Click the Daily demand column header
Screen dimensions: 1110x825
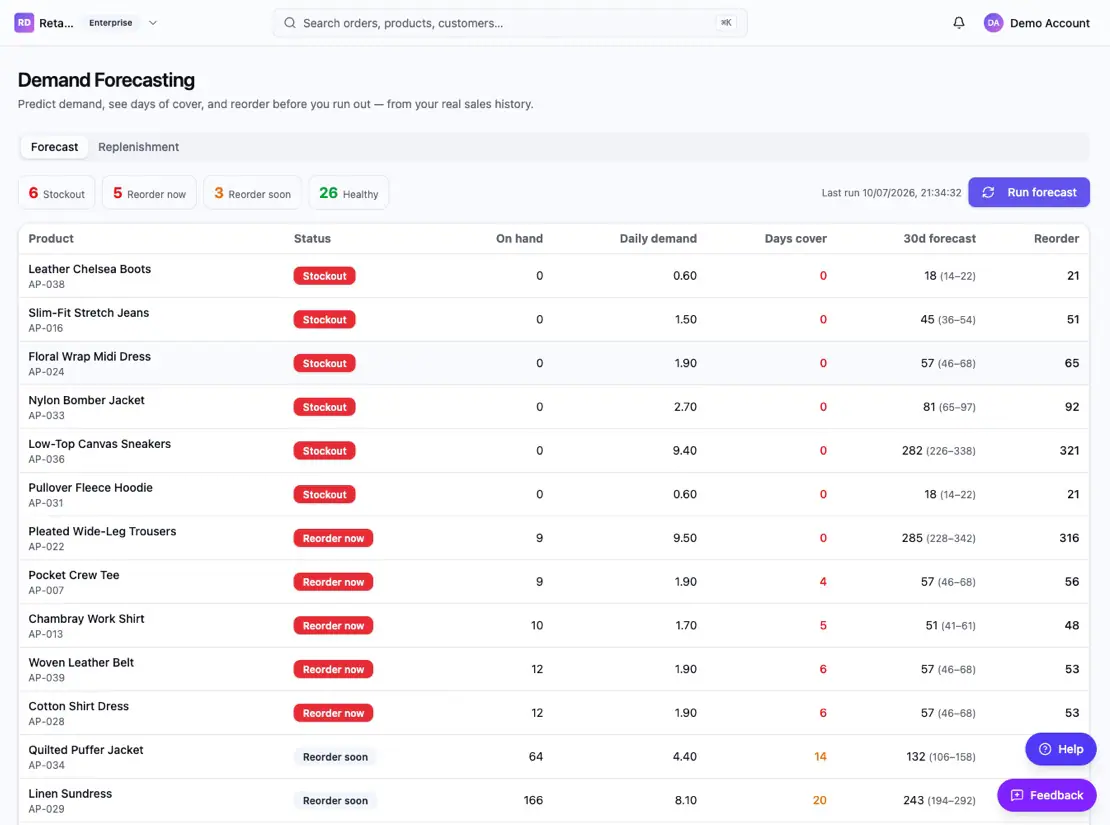658,239
